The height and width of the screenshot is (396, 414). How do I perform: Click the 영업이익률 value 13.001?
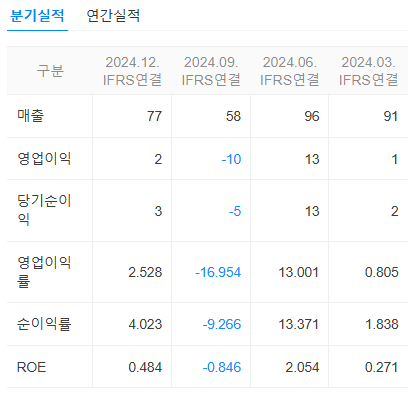tap(299, 272)
